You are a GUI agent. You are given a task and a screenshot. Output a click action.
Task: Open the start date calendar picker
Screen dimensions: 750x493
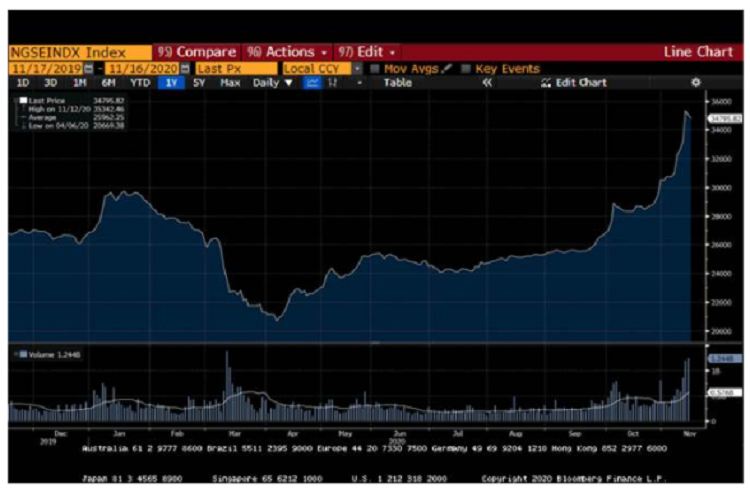pos(89,69)
